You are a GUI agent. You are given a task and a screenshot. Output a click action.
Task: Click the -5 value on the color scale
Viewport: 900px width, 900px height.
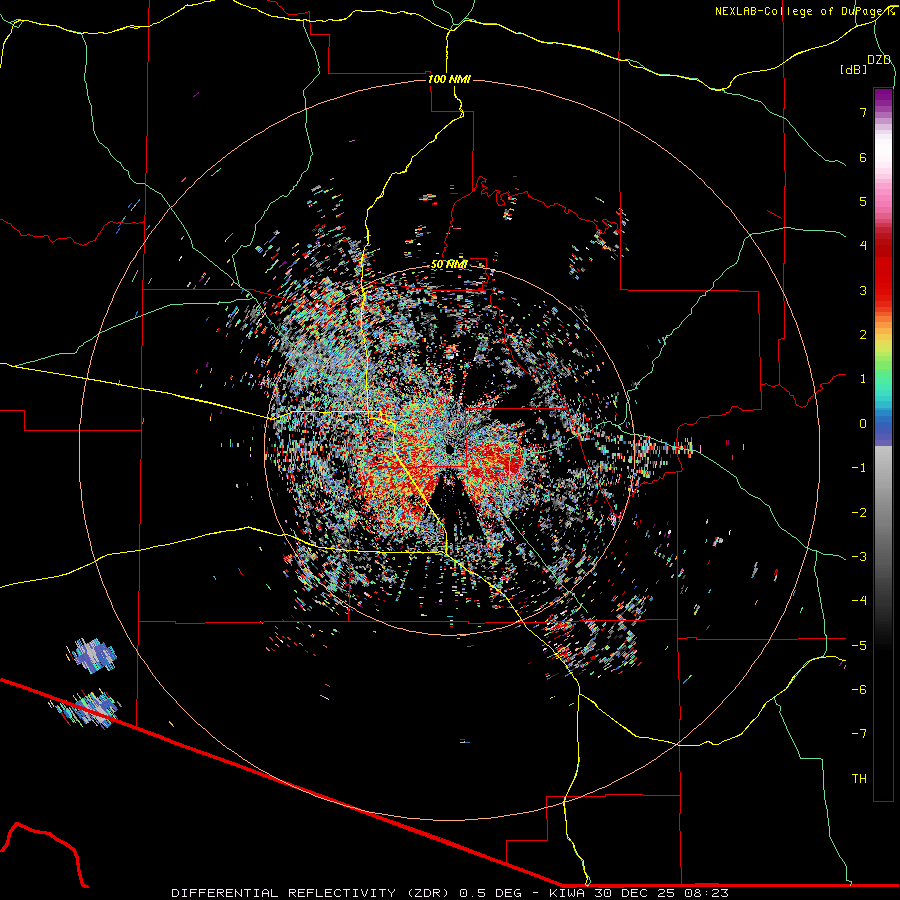[859, 646]
